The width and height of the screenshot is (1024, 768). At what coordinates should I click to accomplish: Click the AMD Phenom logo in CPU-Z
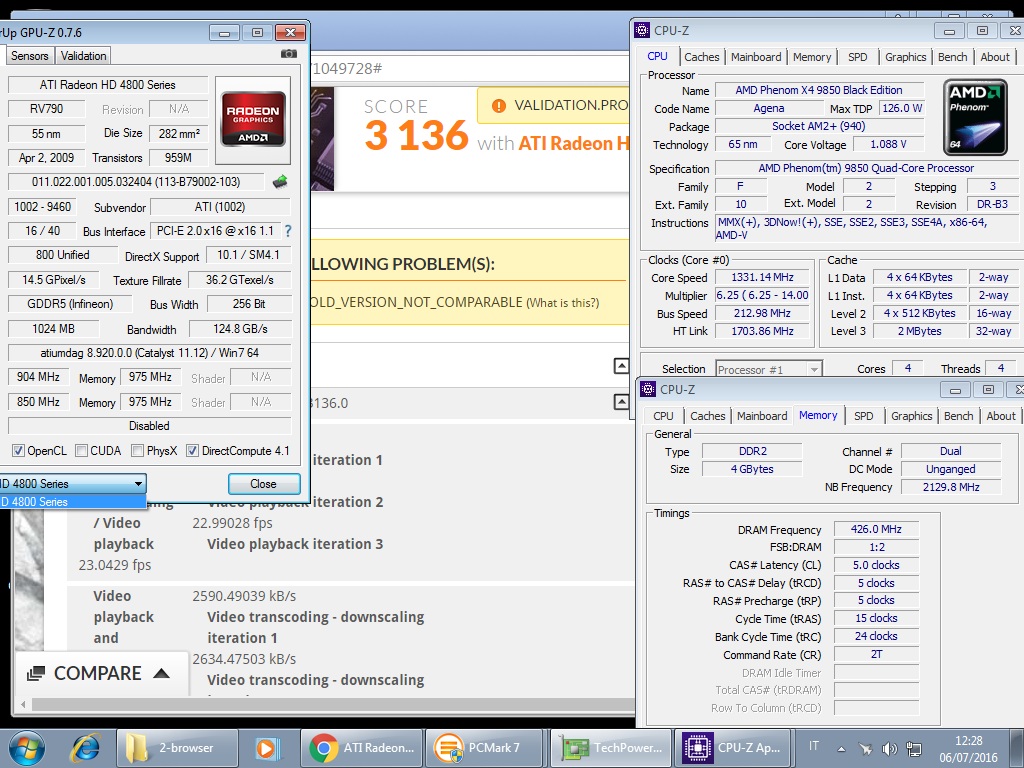click(976, 118)
